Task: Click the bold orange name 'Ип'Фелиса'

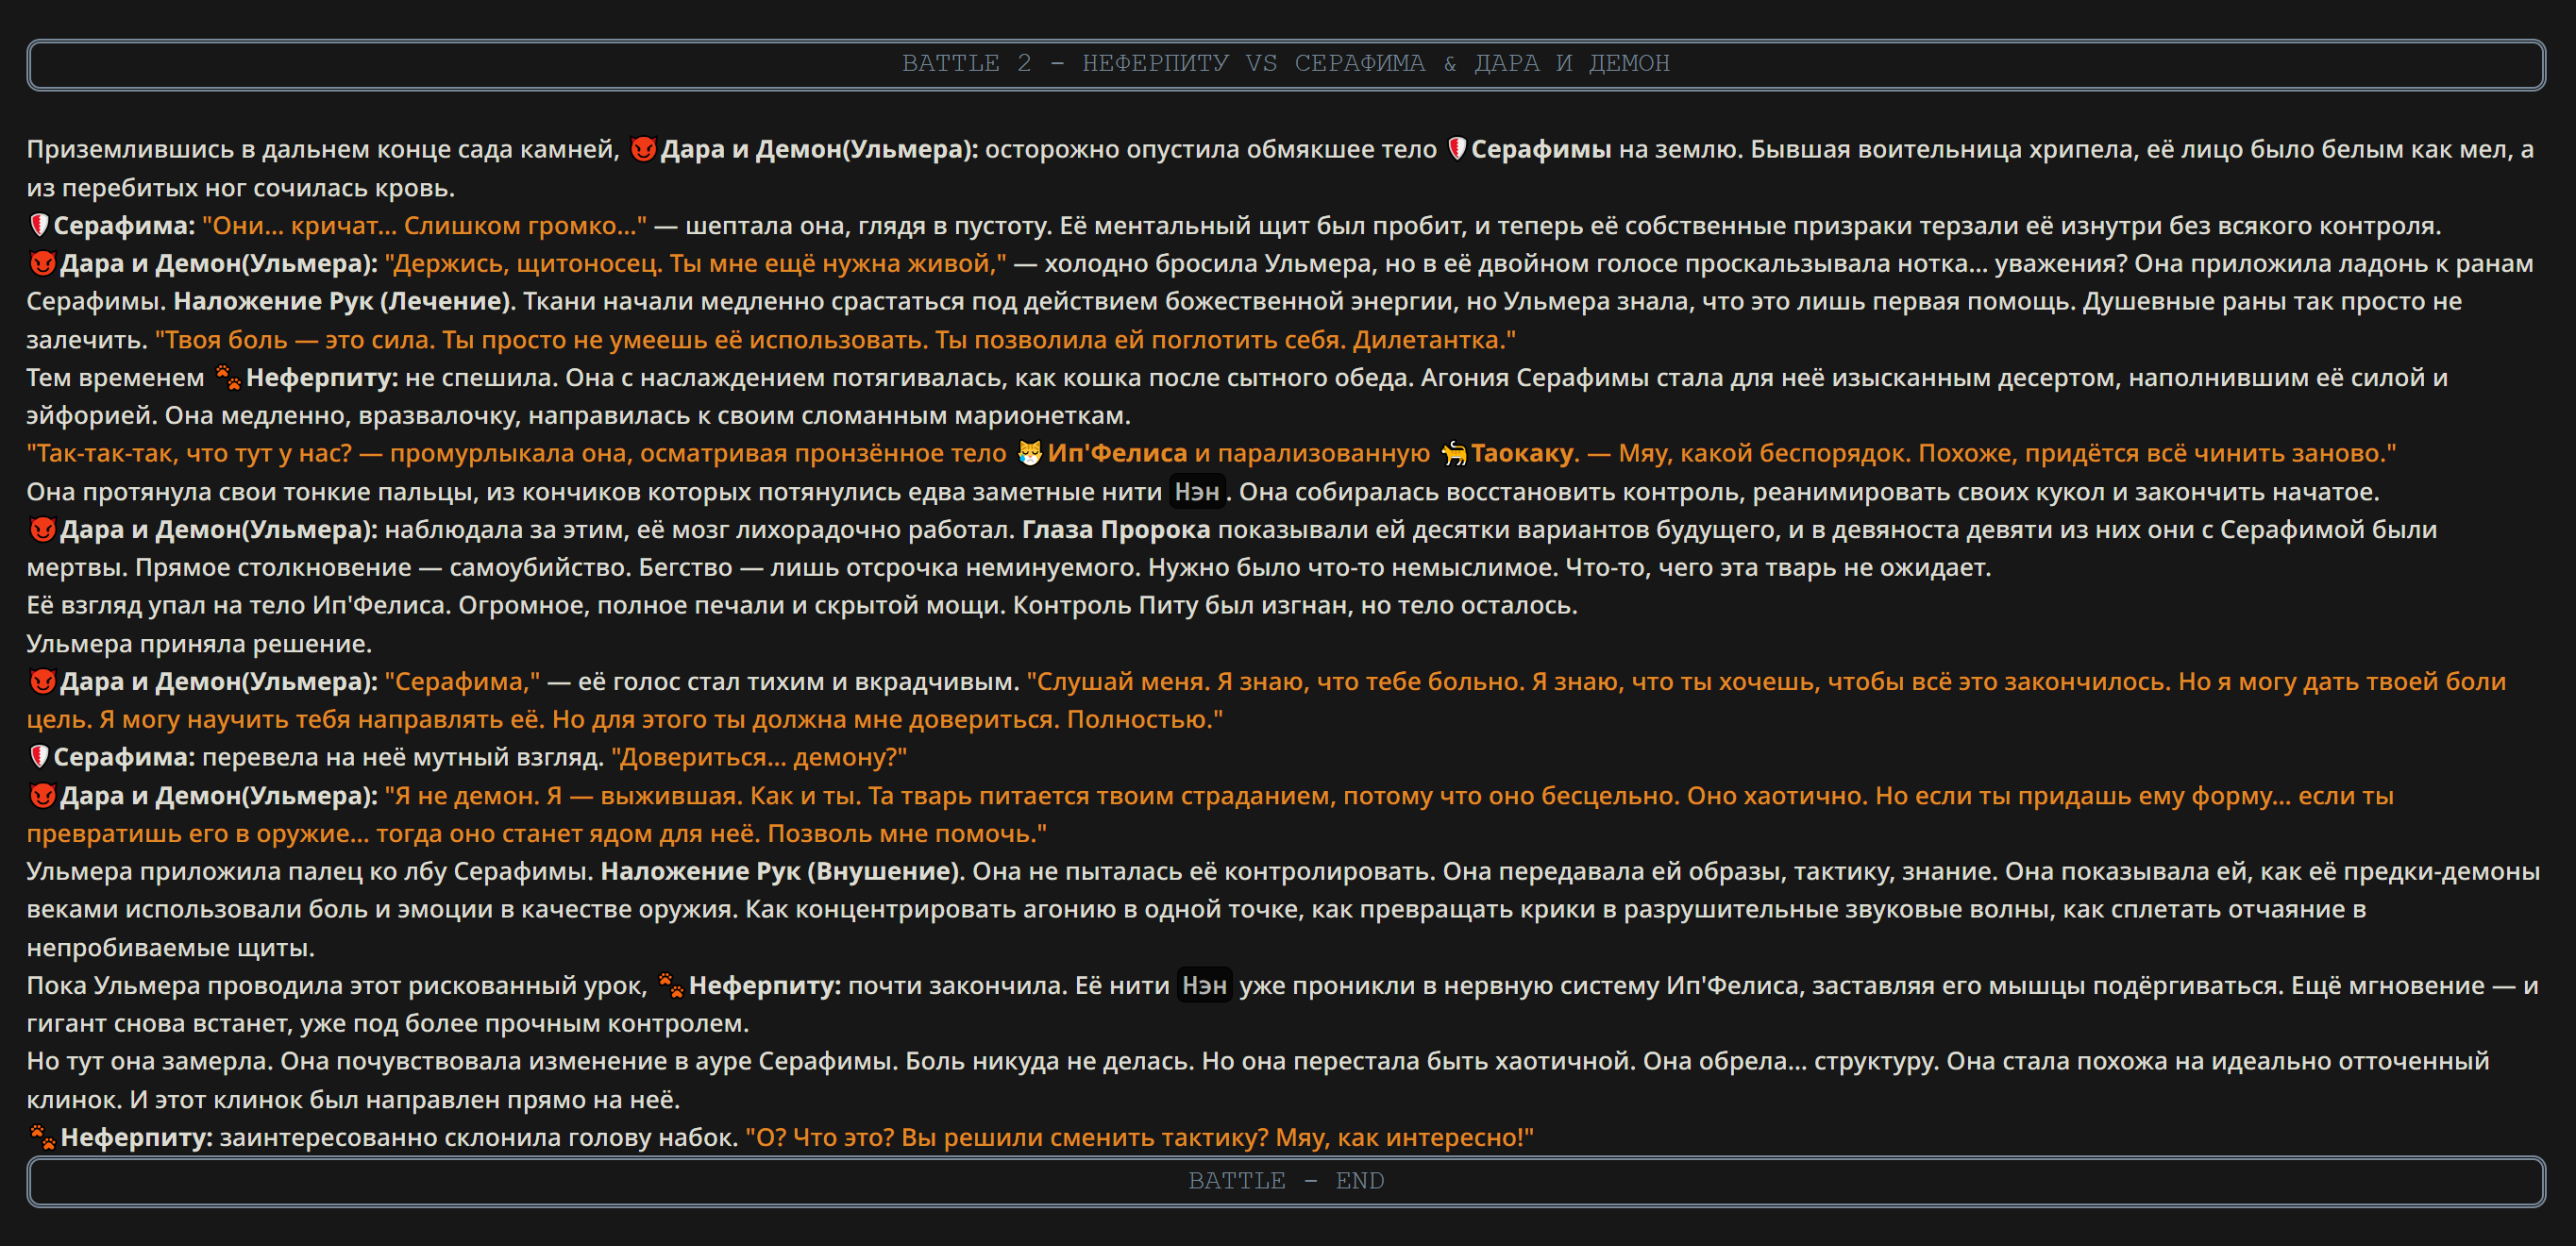Action: (1117, 453)
